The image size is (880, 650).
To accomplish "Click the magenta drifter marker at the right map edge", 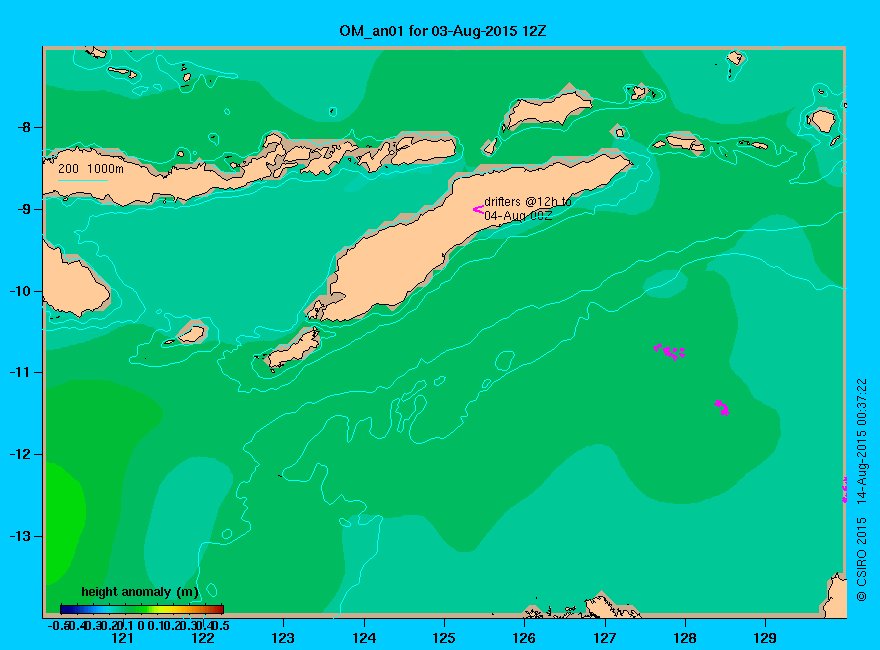I will 844,489.
